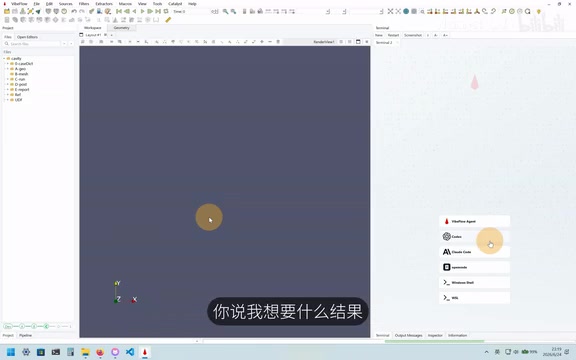Increase terminal font with A+ button
This screenshot has width=576, height=360.
(445, 35)
